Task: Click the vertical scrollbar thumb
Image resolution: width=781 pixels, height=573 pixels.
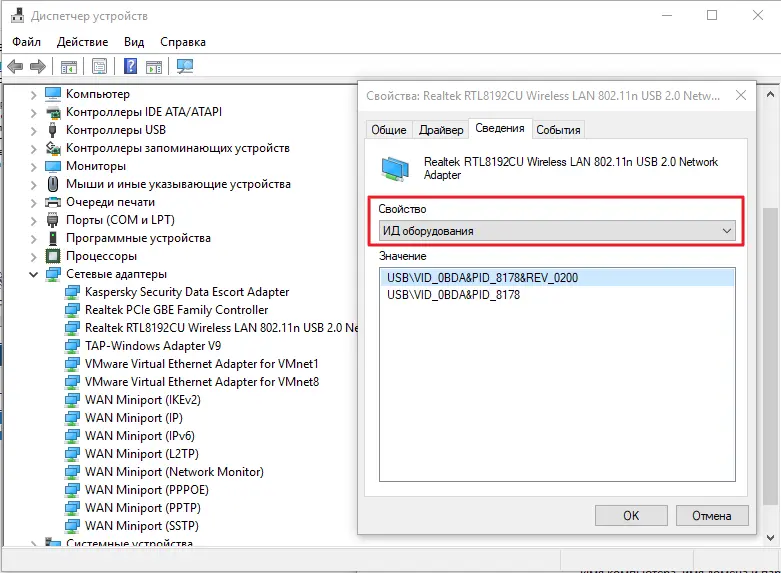Action: [x=770, y=356]
